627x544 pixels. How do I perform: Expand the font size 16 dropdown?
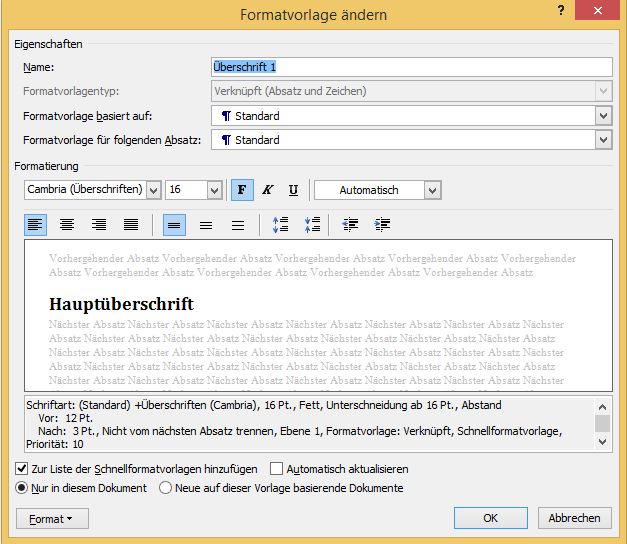(214, 190)
